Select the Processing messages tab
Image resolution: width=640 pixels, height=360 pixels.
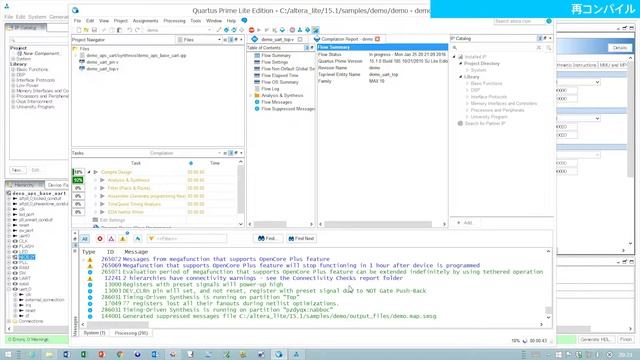(131, 333)
